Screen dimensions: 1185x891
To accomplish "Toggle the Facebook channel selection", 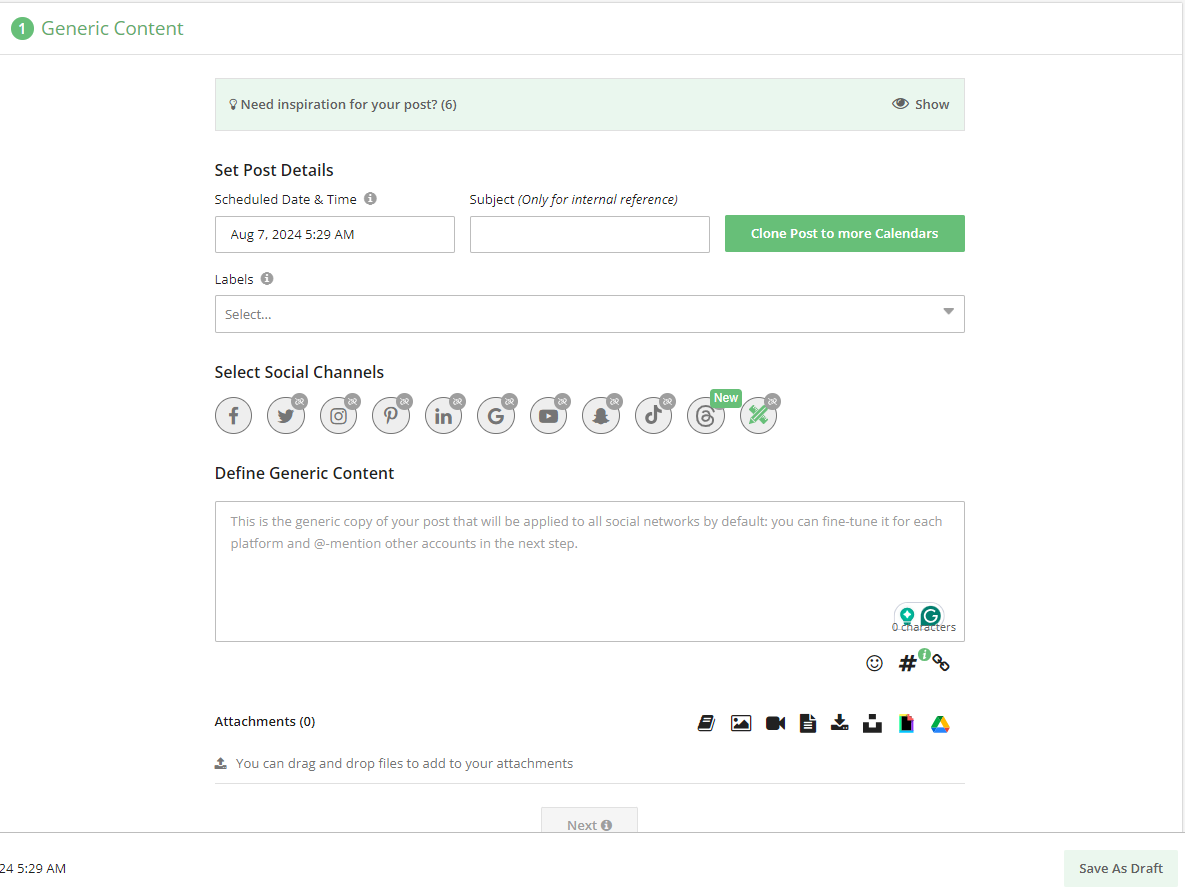I will point(233,415).
